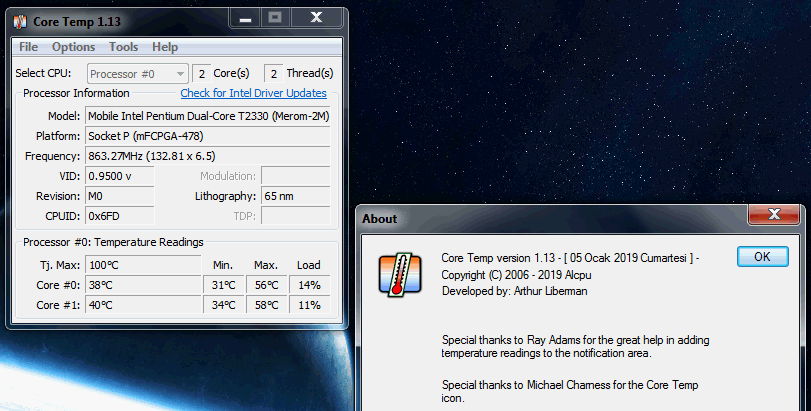
Task: Open the File menu
Action: (x=28, y=47)
